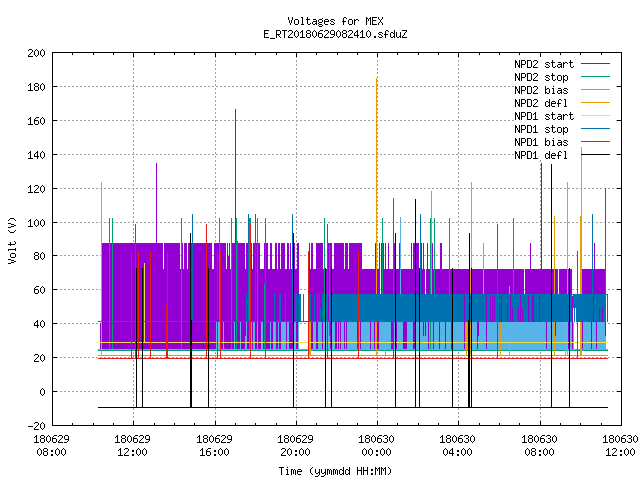Viewport: 640px width, 480px height.
Task: Click the 'Time (yymmdd HH:MM)' x-axis label
Action: (335, 471)
